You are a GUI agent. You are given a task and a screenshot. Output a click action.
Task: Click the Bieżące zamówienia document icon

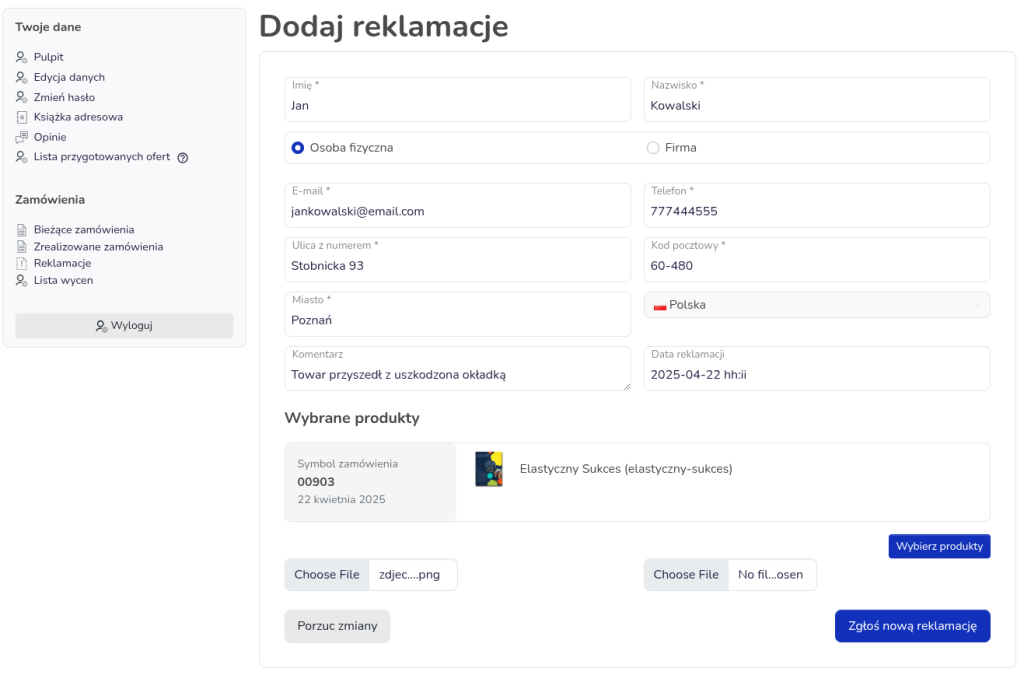21,230
